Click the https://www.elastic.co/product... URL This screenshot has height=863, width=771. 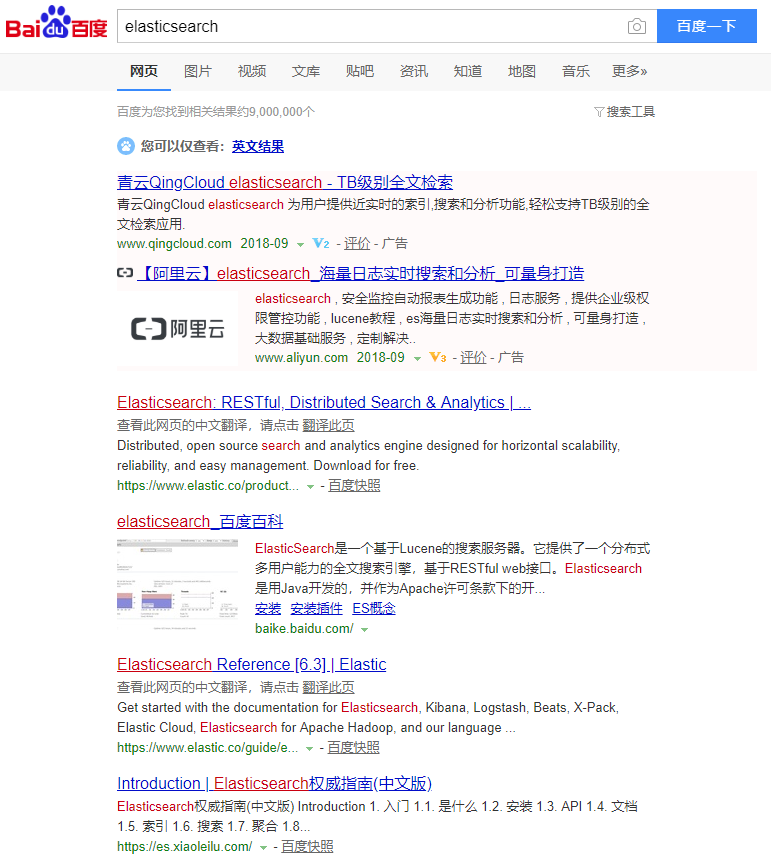[208, 485]
